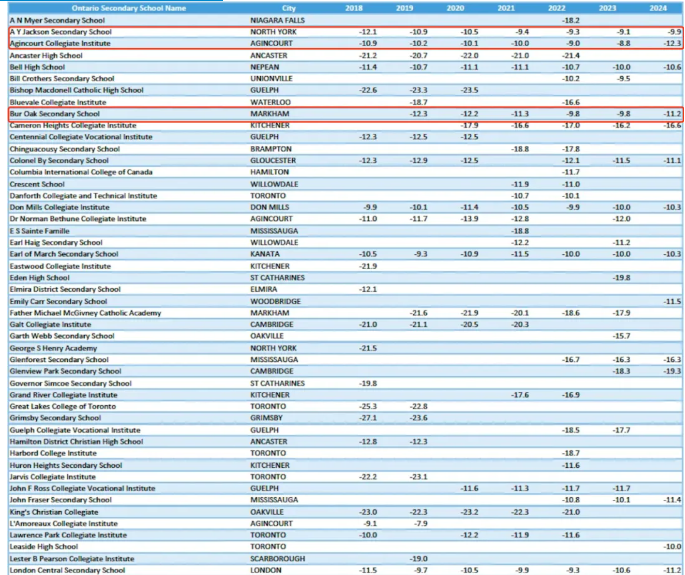The height and width of the screenshot is (575, 685).
Task: Select George S Henry Academy name
Action: pyautogui.click(x=53, y=348)
